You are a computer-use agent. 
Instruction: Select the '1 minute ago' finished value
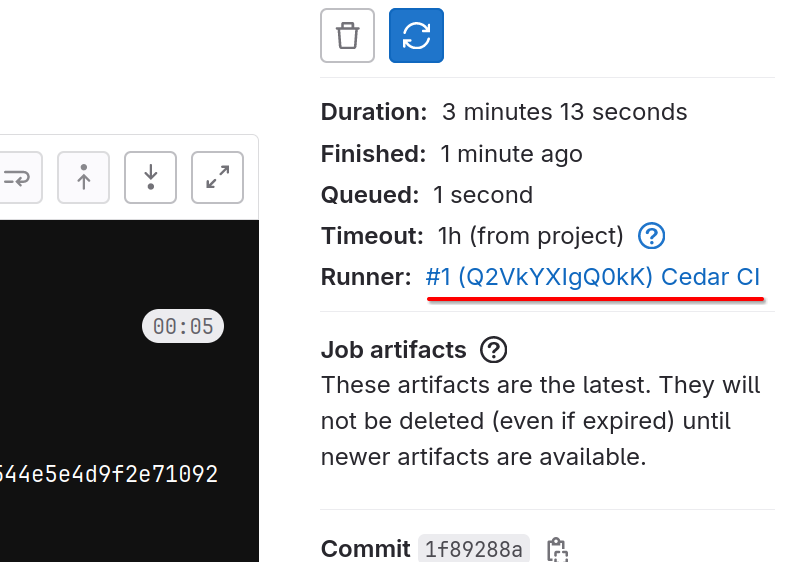(x=511, y=154)
